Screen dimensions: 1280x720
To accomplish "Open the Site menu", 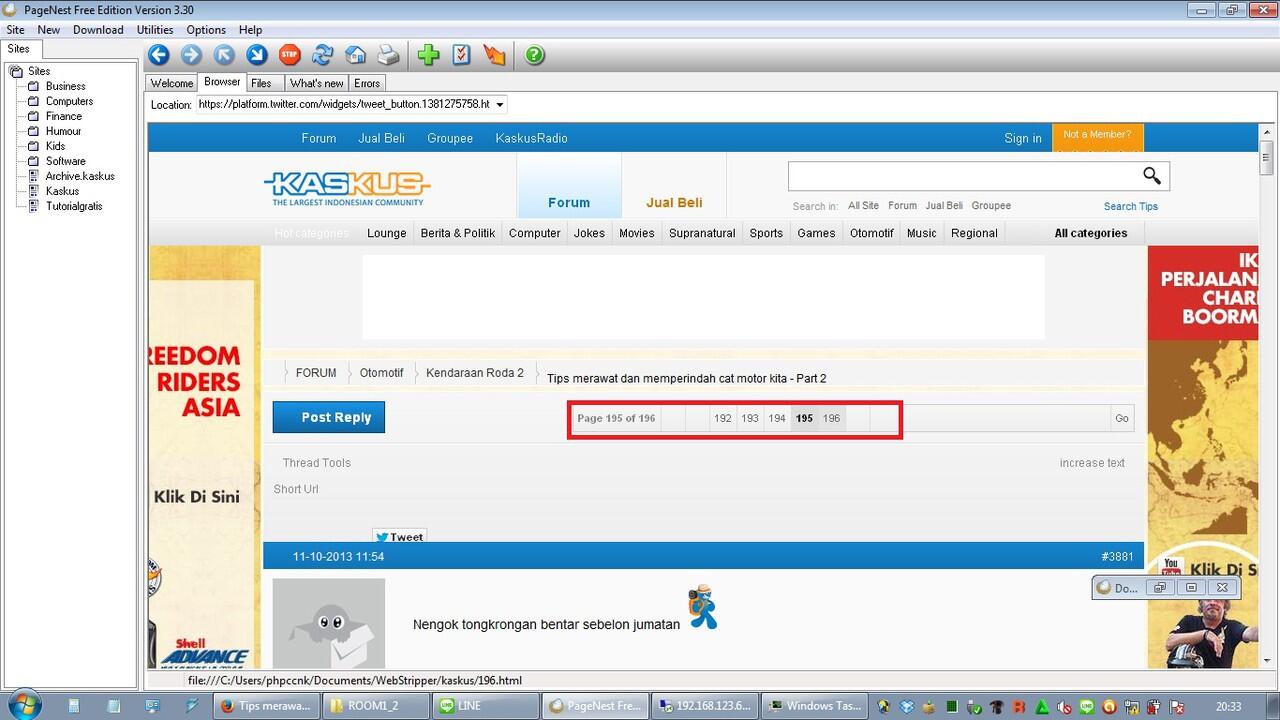I will click(x=15, y=30).
